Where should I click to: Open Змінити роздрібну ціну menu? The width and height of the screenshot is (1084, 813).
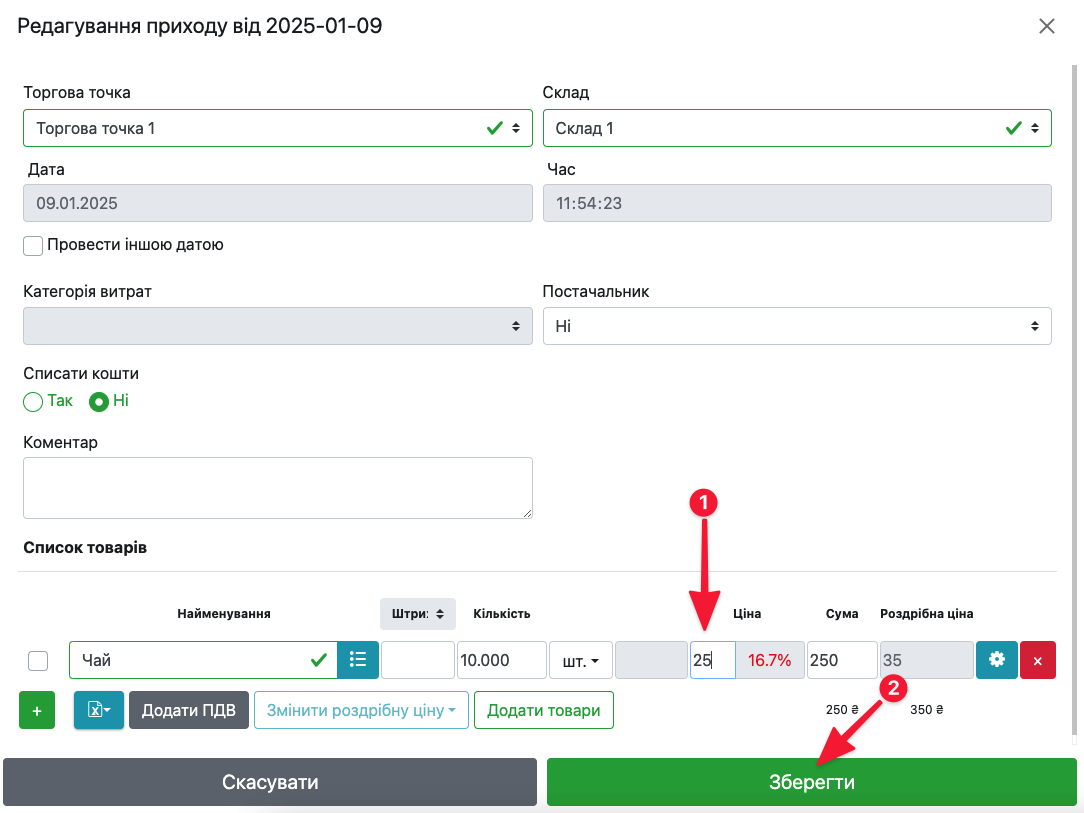click(360, 710)
